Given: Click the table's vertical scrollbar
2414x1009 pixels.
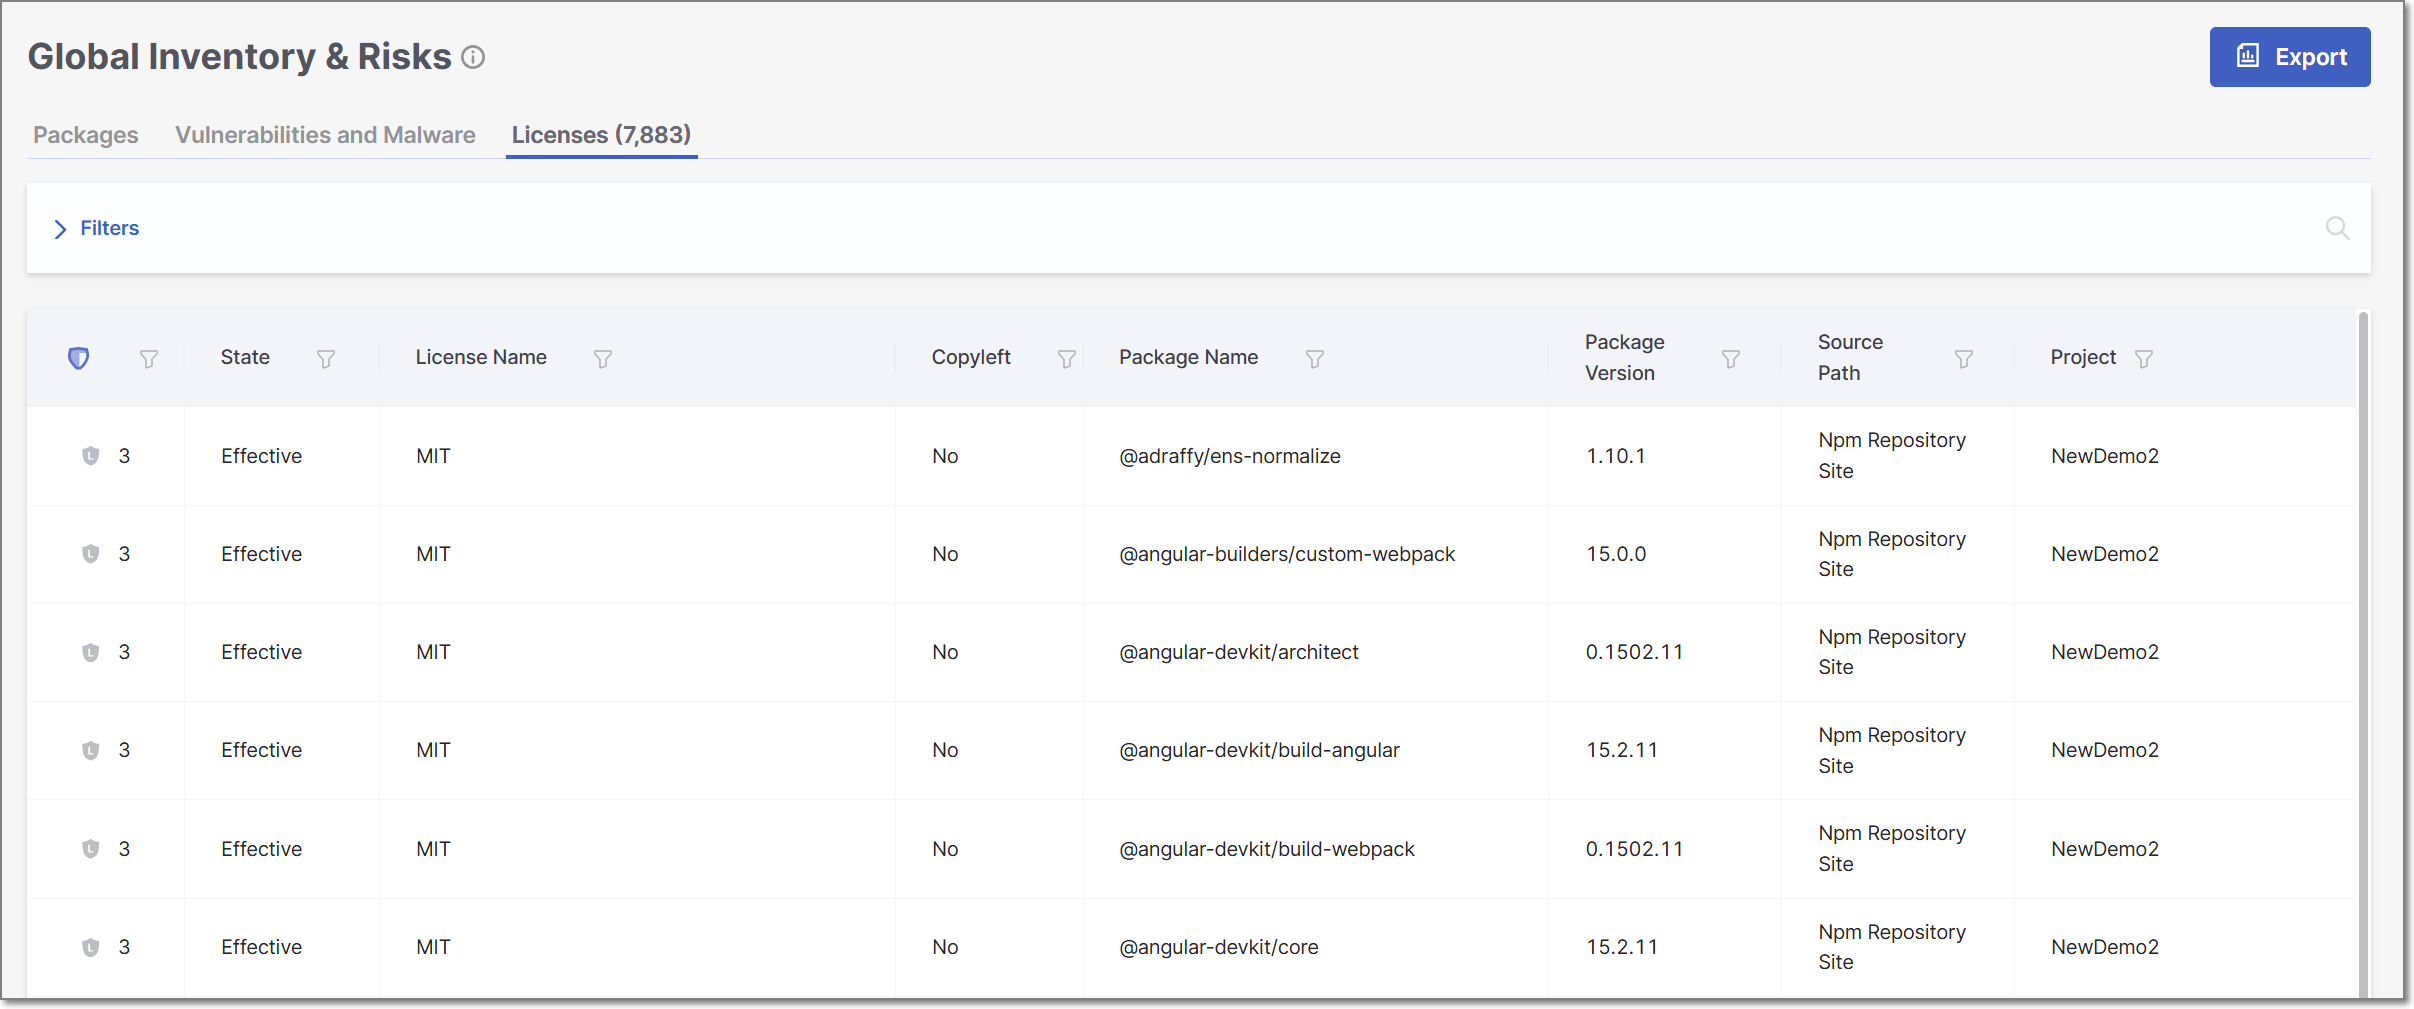Looking at the screenshot, I should (x=2363, y=650).
